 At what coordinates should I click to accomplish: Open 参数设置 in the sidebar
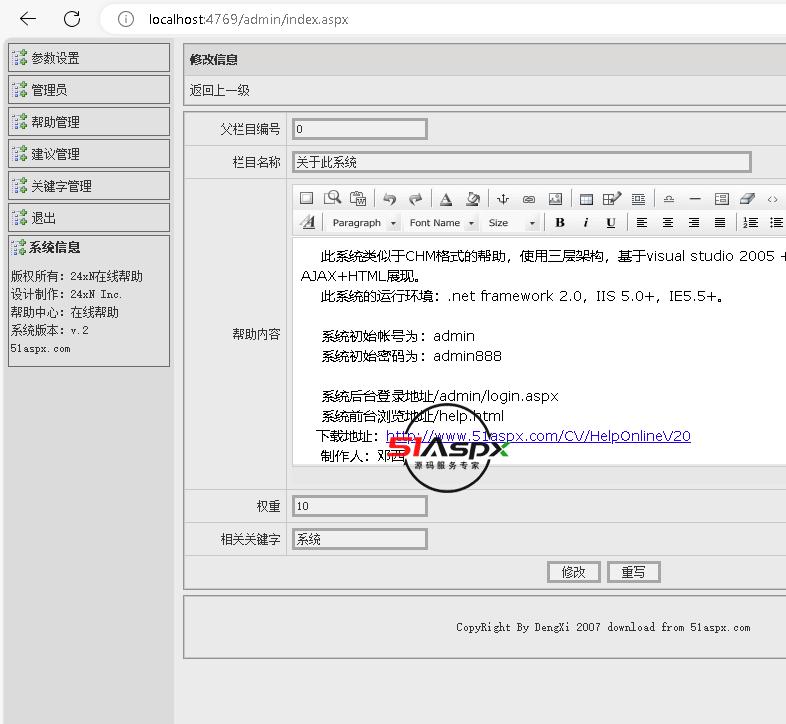[89, 58]
